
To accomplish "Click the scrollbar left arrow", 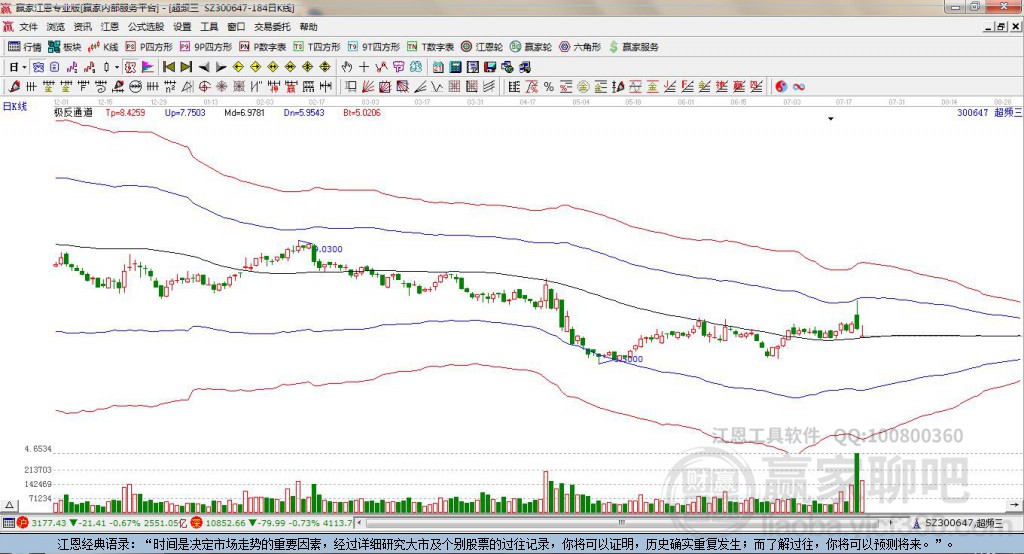I will click(359, 523).
